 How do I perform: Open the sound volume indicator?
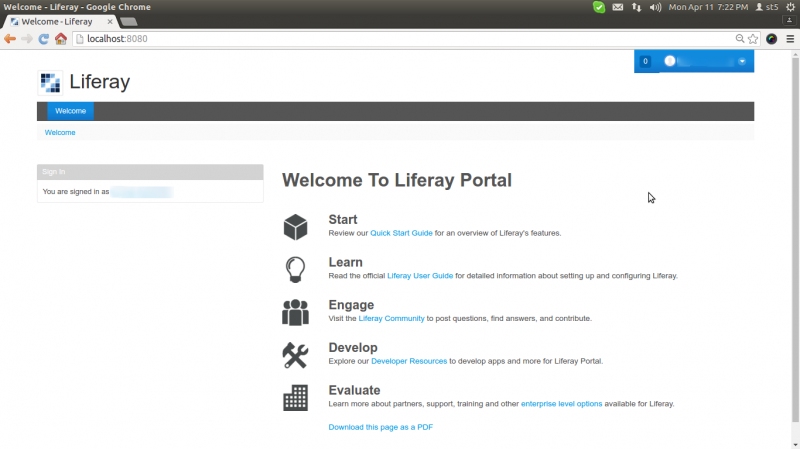point(655,7)
